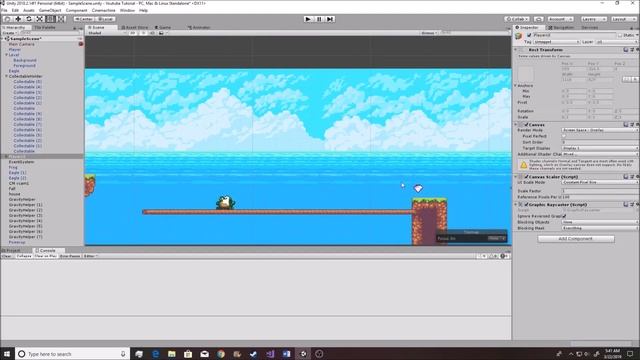Start Play mode with the Play button
The height and width of the screenshot is (360, 640).
click(x=308, y=19)
